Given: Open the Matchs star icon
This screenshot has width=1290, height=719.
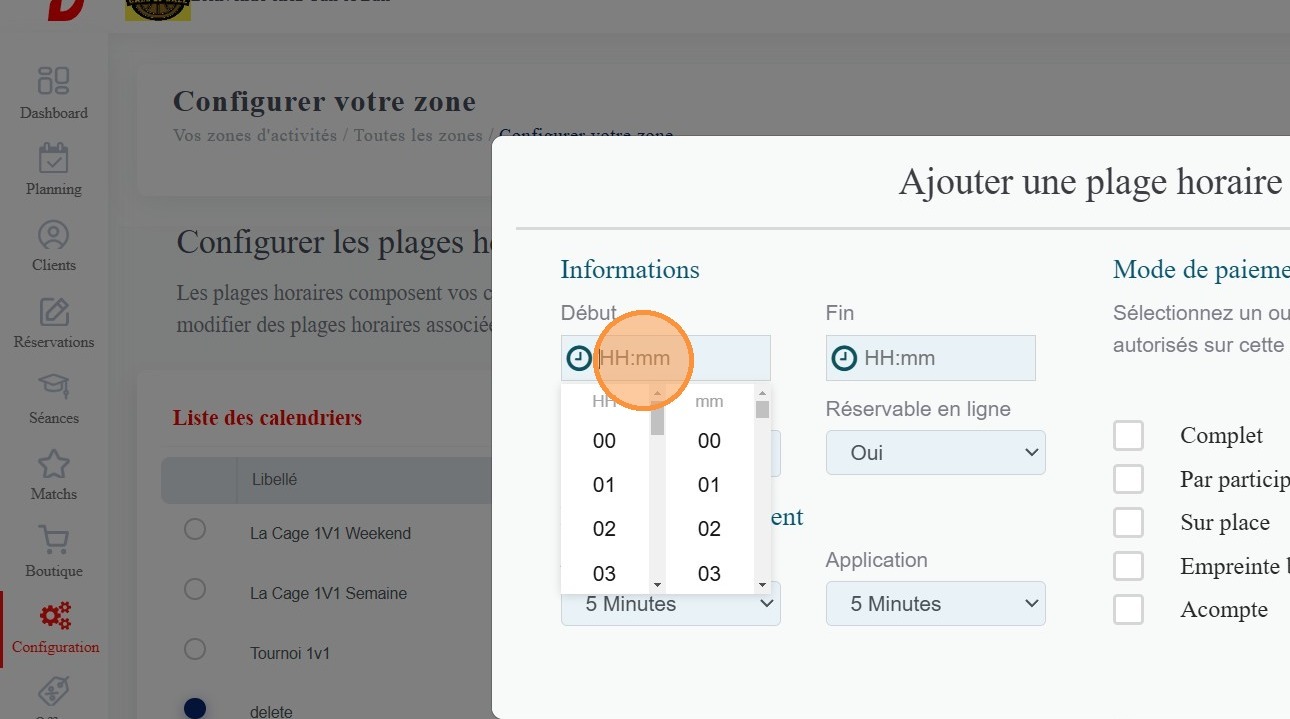Looking at the screenshot, I should [x=54, y=464].
